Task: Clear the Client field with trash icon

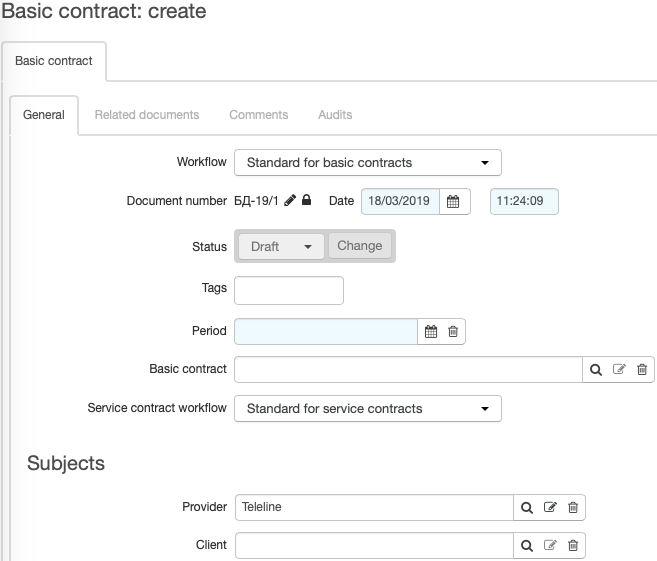Action: click(573, 545)
